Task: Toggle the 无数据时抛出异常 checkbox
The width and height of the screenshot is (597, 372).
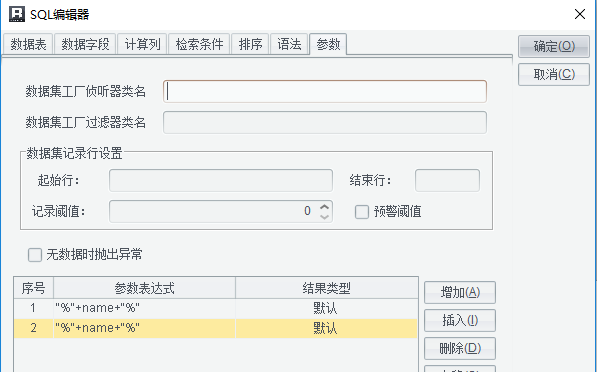Action: coord(35,255)
